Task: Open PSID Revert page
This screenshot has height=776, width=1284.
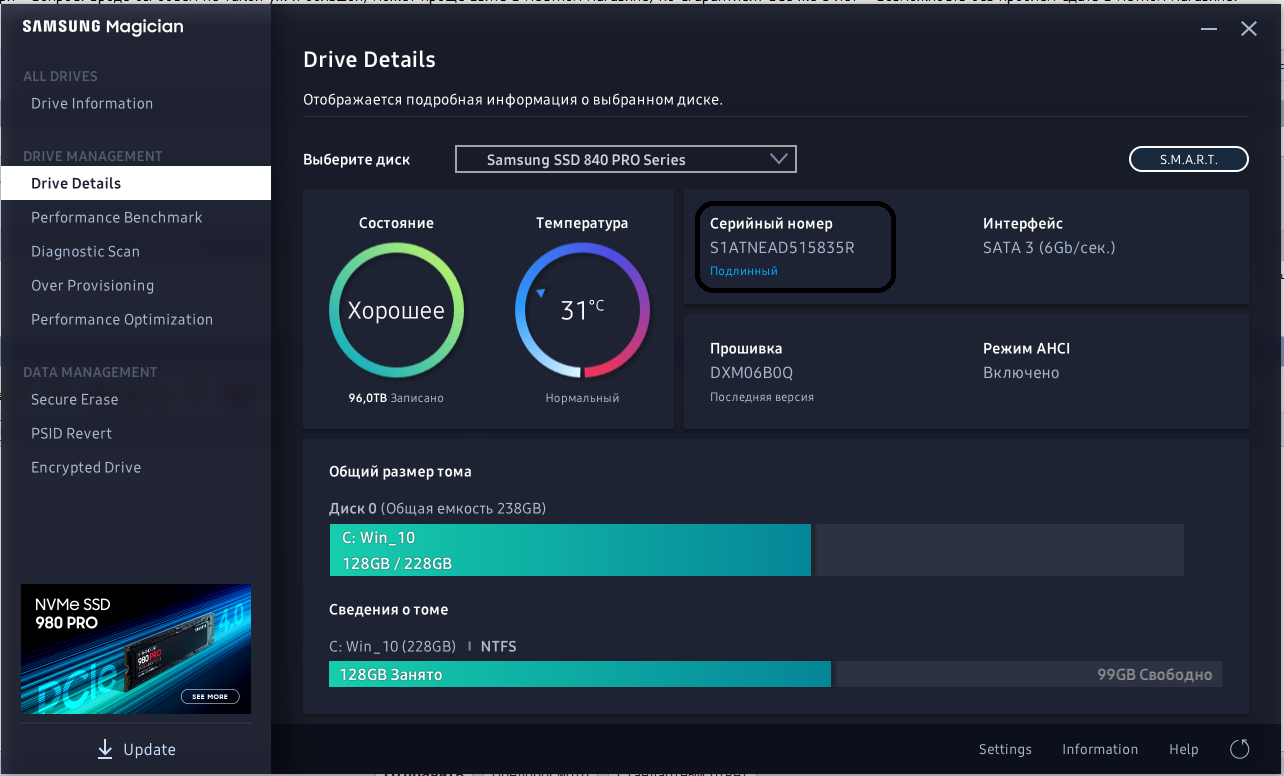Action: 71,433
